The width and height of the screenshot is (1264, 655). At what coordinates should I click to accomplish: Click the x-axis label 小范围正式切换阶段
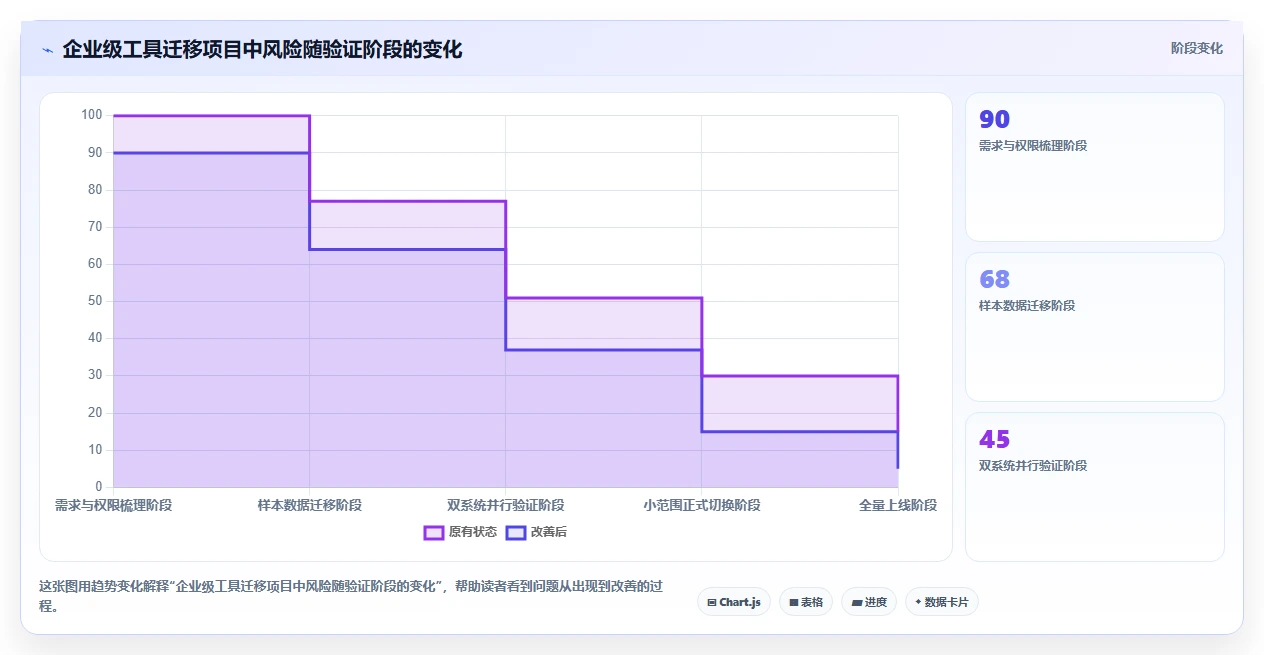pos(702,505)
